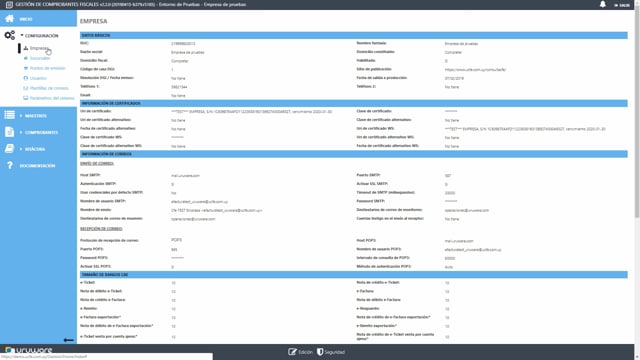
Task: Click the Seguridad button in footer
Action: click(331, 352)
